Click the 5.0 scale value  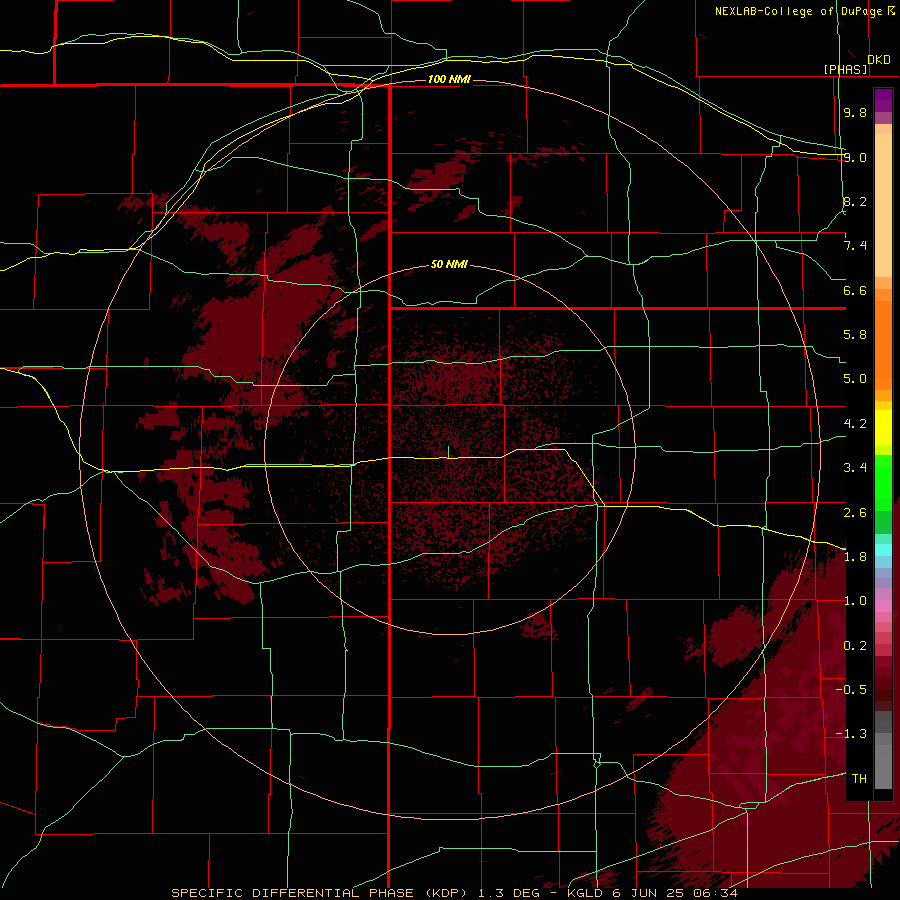(x=855, y=379)
